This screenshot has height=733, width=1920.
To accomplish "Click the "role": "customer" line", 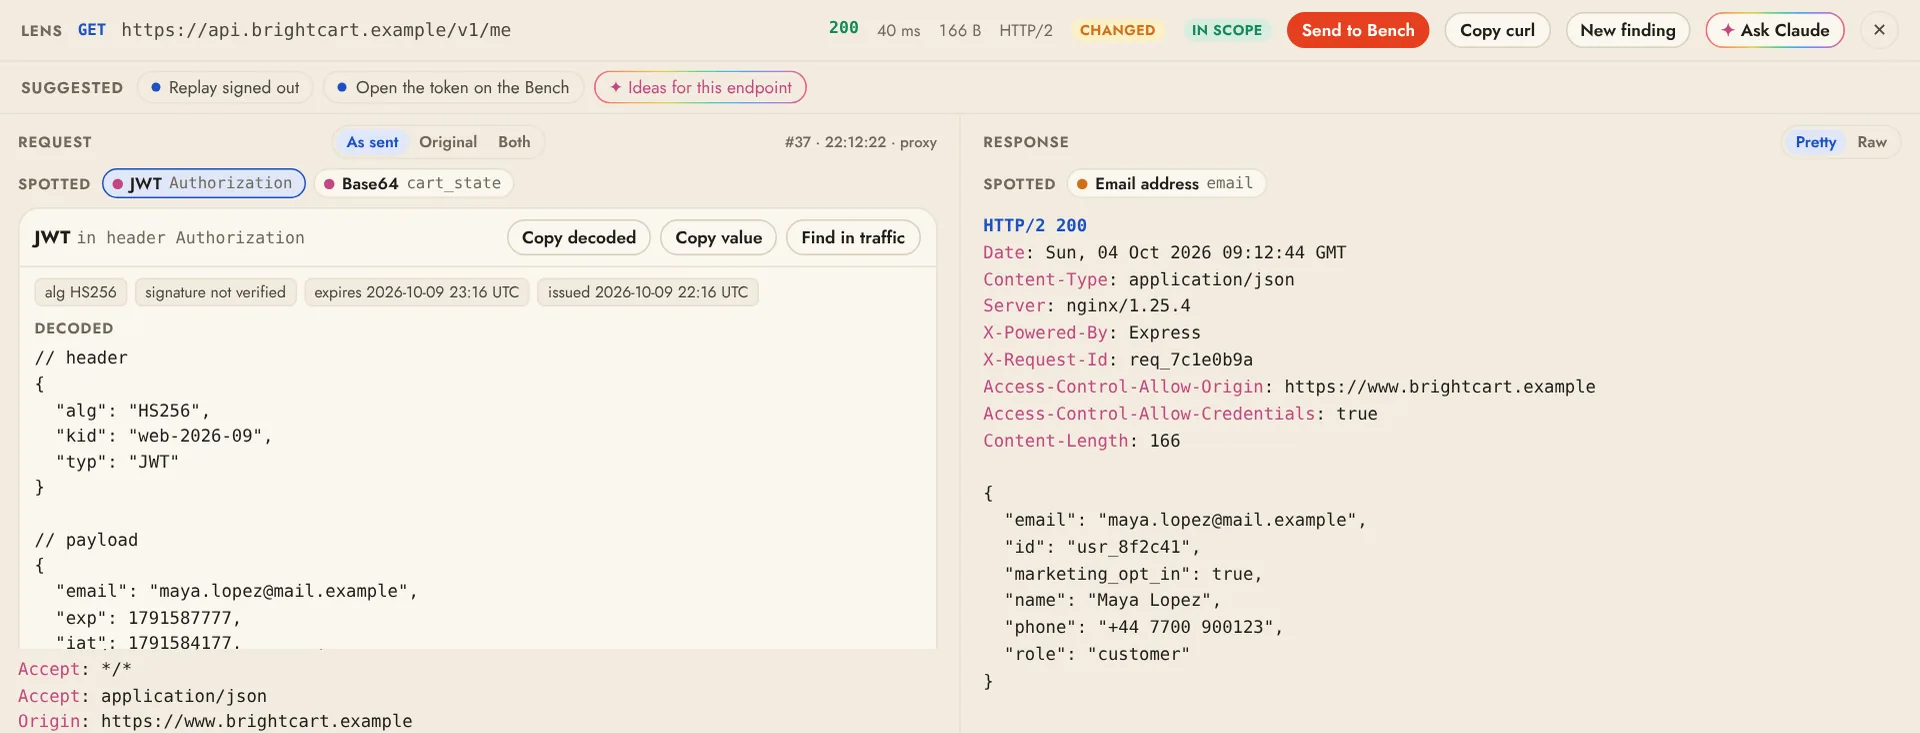I will coord(1097,654).
